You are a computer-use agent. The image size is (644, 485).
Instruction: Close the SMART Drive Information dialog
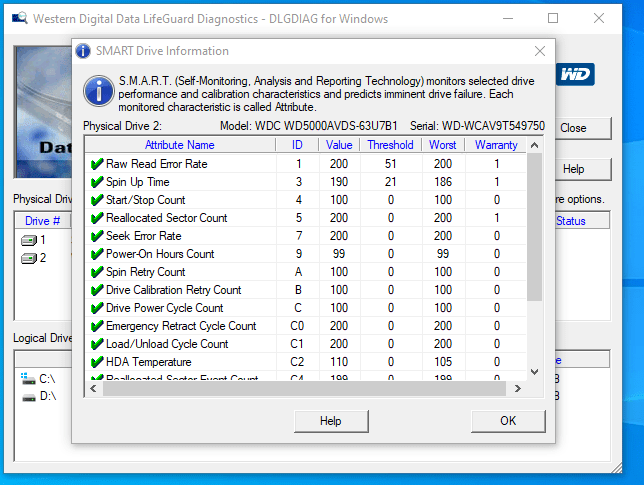(540, 51)
